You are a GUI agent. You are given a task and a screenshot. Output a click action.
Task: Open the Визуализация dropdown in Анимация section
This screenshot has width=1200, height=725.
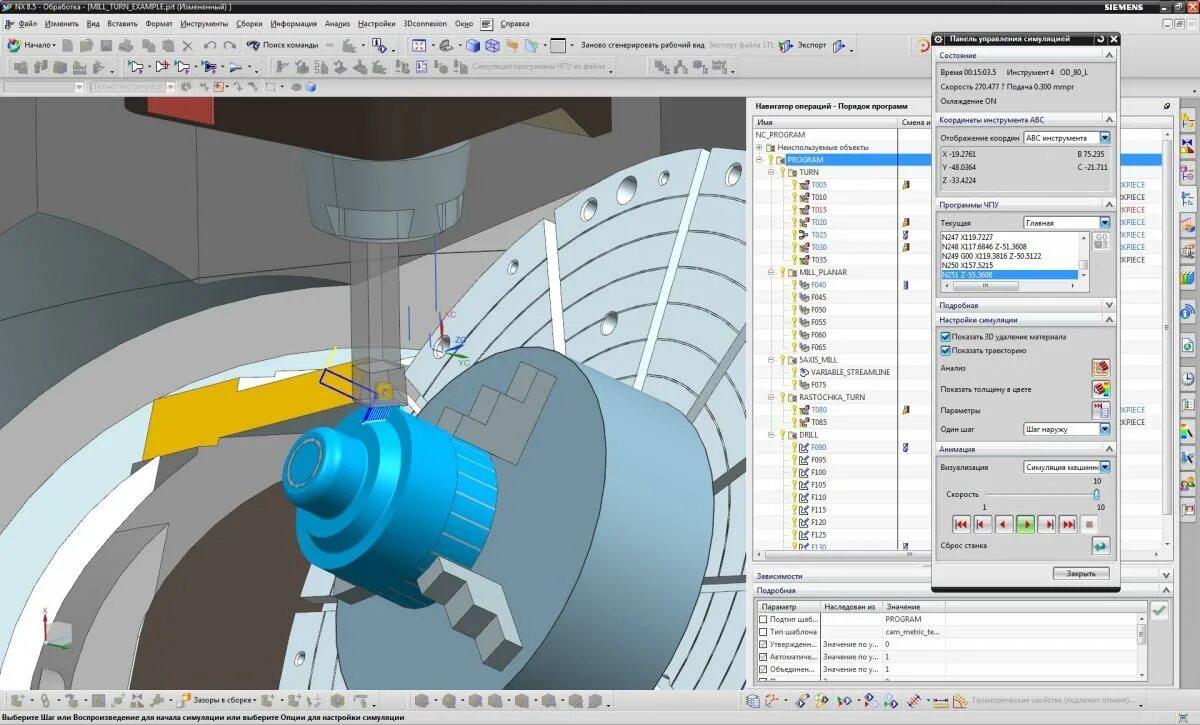pos(1103,465)
